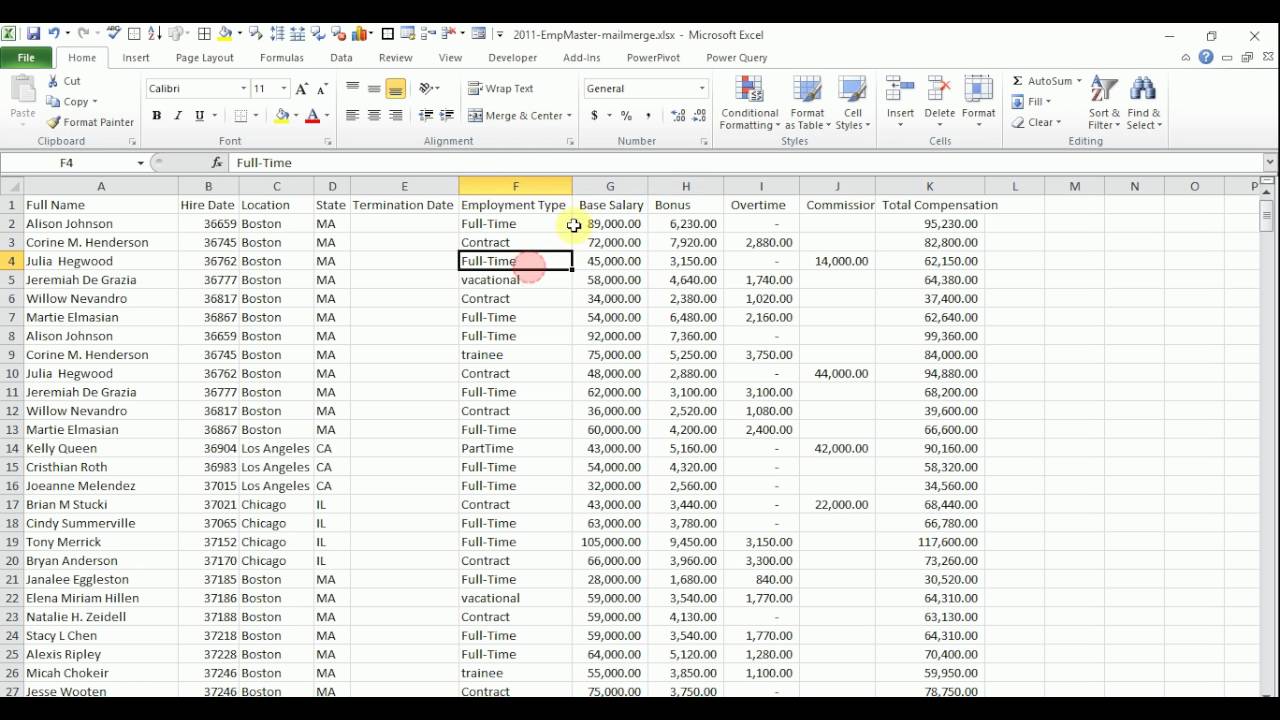Apply red Font Color

point(312,116)
